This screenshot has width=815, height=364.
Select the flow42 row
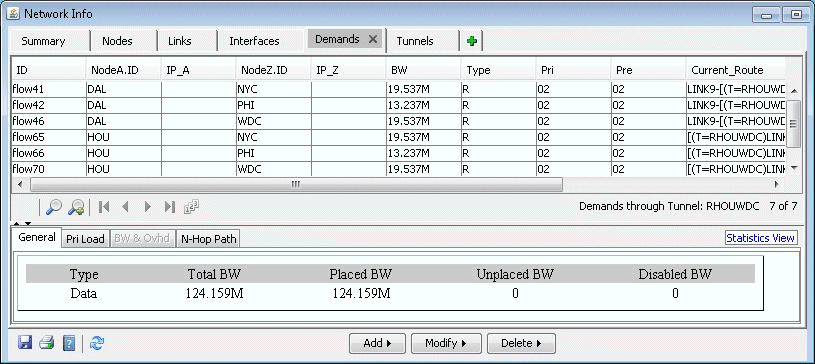[x=398, y=106]
